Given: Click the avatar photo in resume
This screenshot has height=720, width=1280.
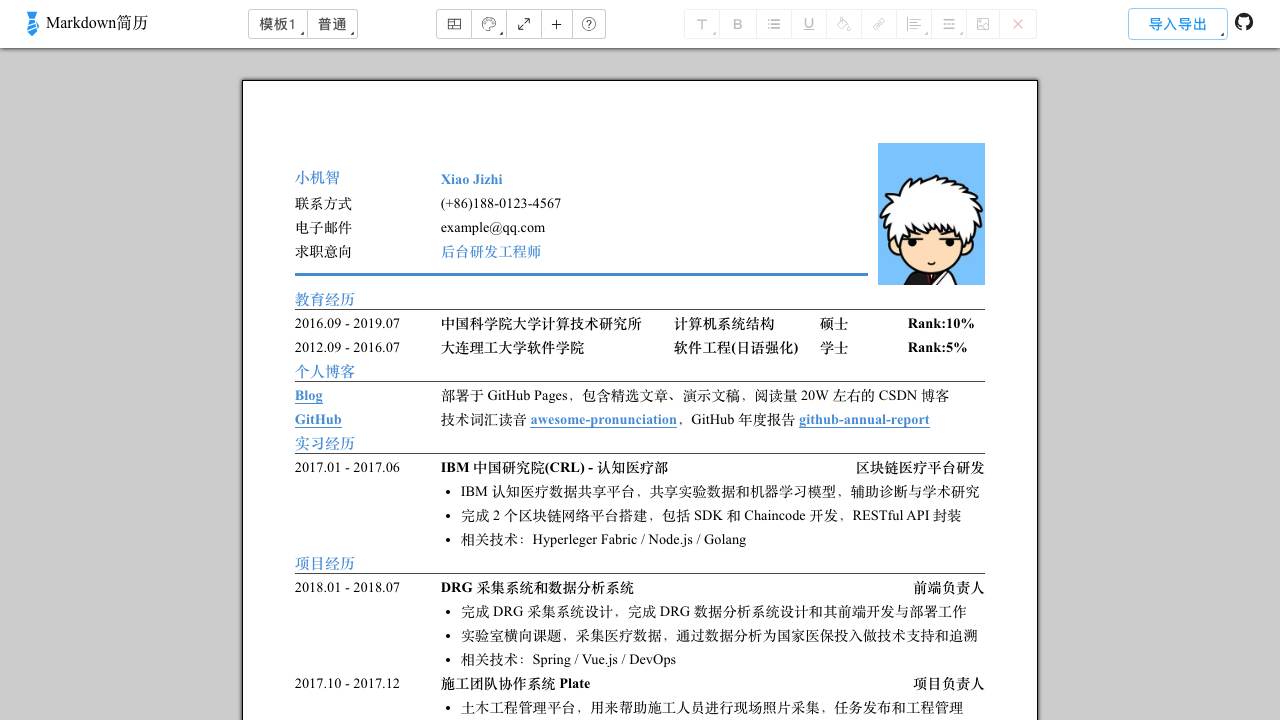Looking at the screenshot, I should coord(931,214).
